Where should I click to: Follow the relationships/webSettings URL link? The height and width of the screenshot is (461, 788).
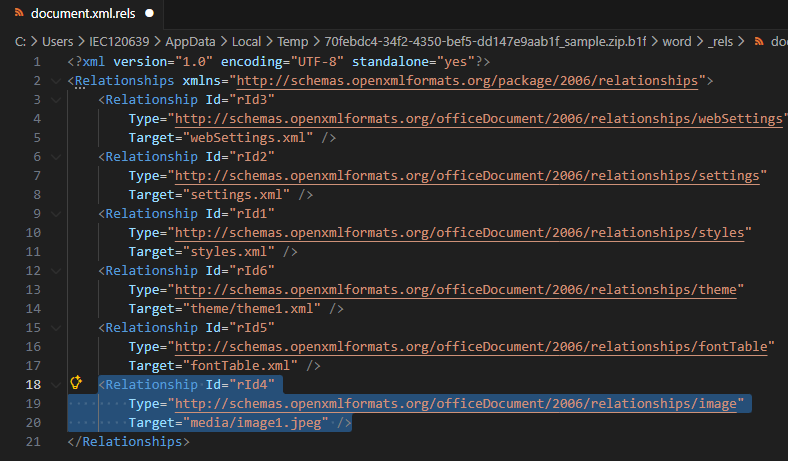click(x=479, y=119)
